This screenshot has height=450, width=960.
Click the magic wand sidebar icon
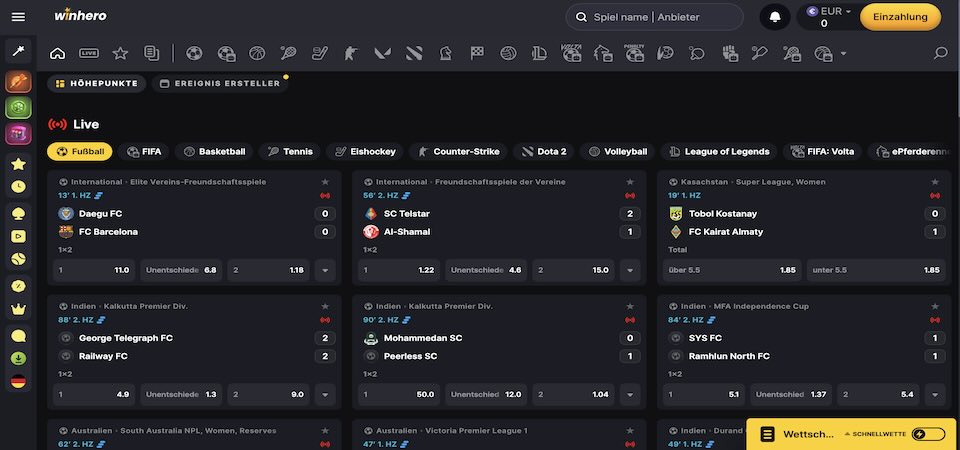click(x=18, y=51)
